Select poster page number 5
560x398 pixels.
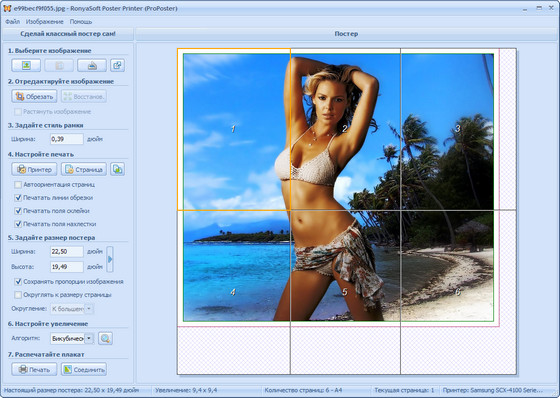(x=345, y=292)
